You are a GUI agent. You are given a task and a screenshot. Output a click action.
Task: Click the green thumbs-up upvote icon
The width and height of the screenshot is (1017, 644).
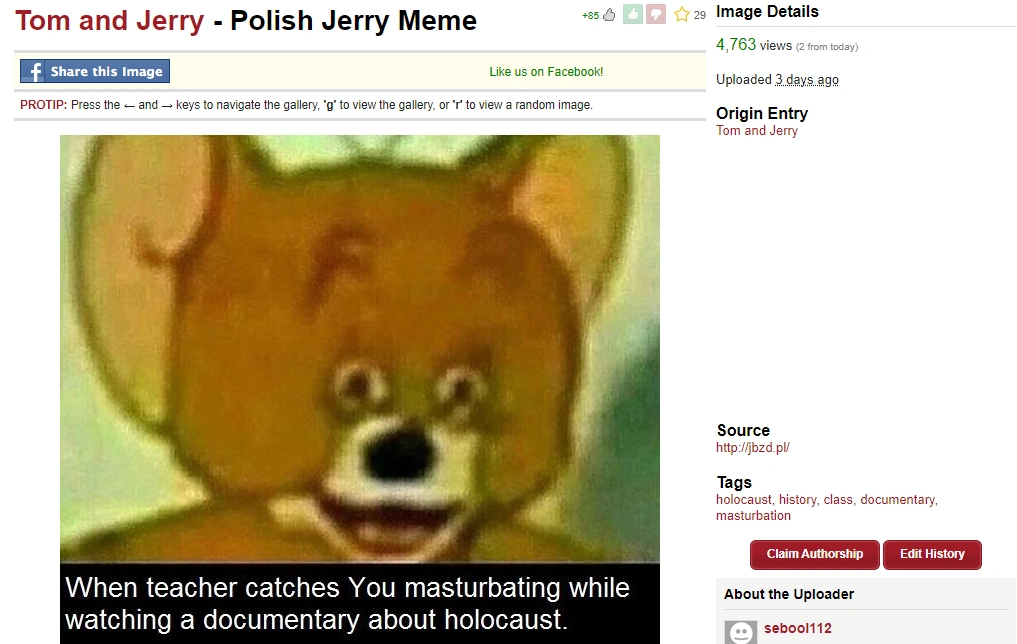pyautogui.click(x=632, y=14)
